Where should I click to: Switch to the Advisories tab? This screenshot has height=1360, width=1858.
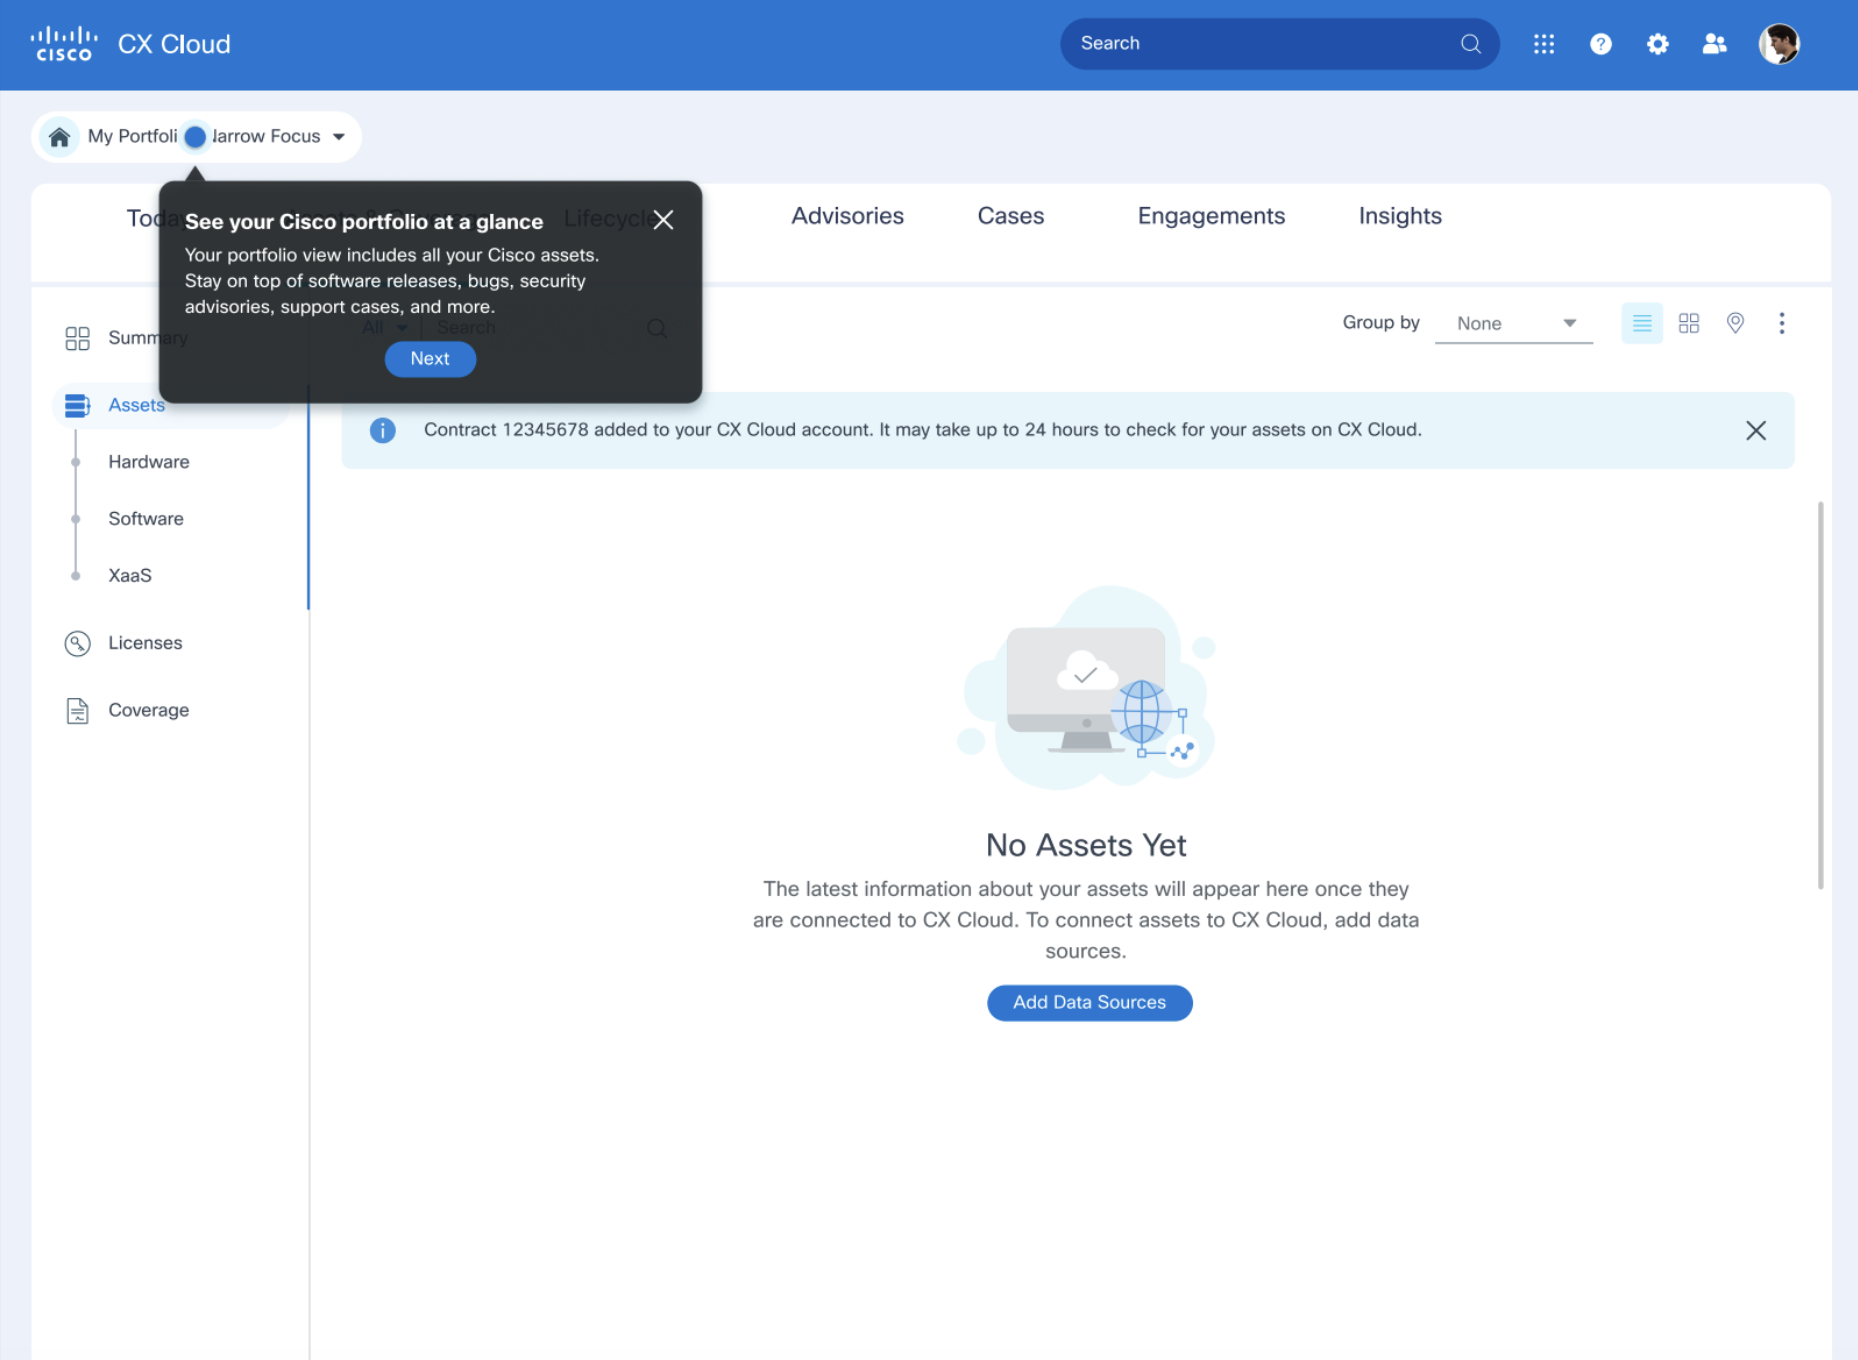(x=847, y=216)
